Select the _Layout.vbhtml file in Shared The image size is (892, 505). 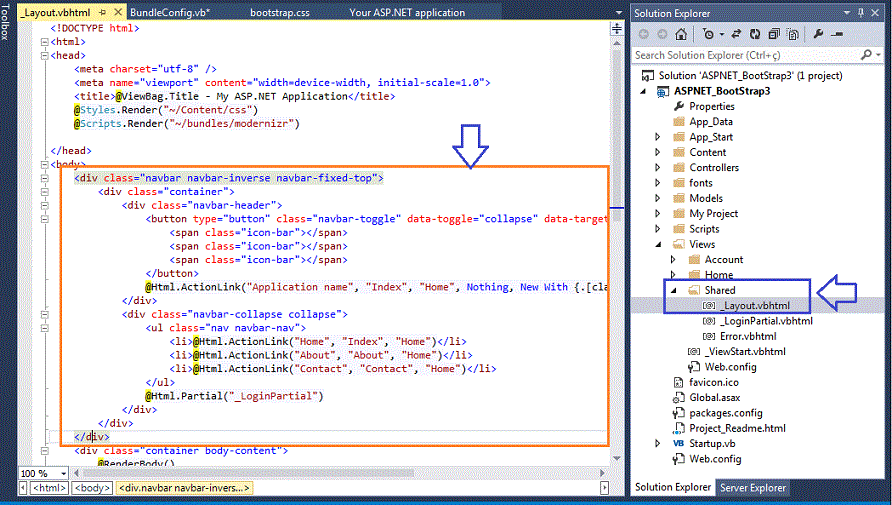[x=756, y=306]
